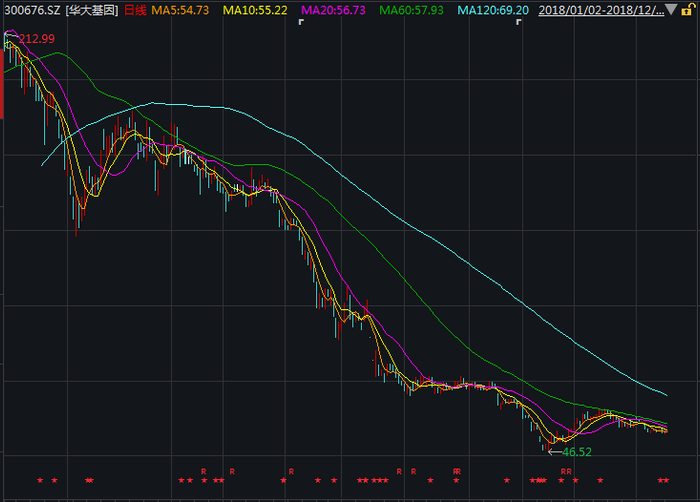The width and height of the screenshot is (700, 502).
Task: Click the small corner marker below MA120
Action: coord(519,22)
